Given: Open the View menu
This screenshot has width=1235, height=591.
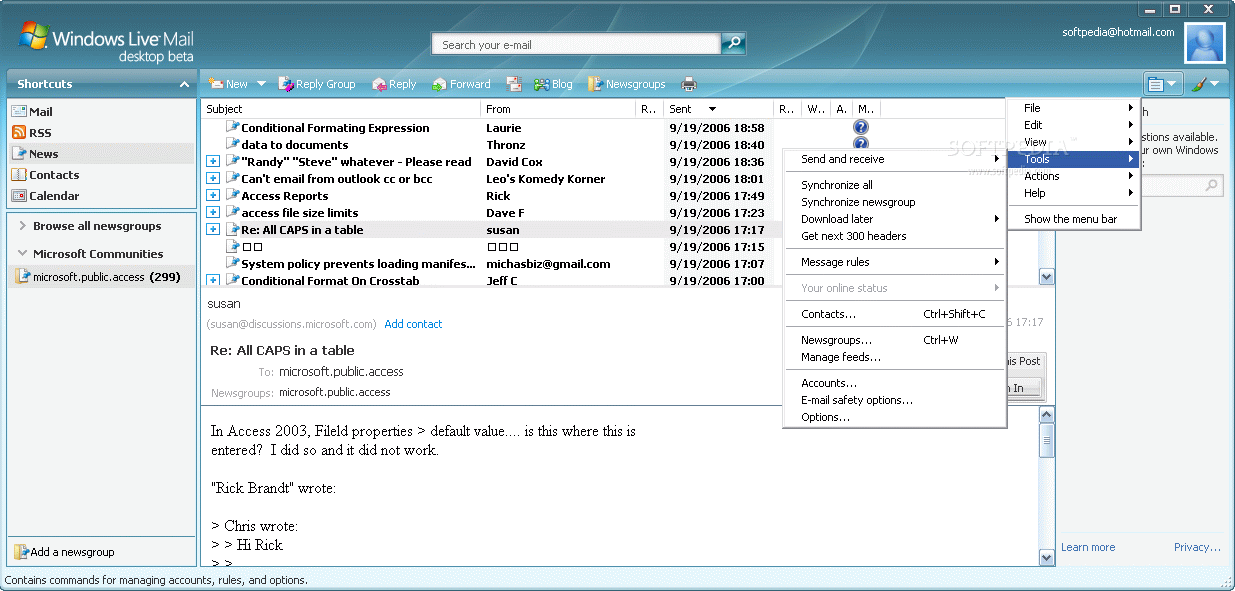Looking at the screenshot, I should click(1074, 142).
